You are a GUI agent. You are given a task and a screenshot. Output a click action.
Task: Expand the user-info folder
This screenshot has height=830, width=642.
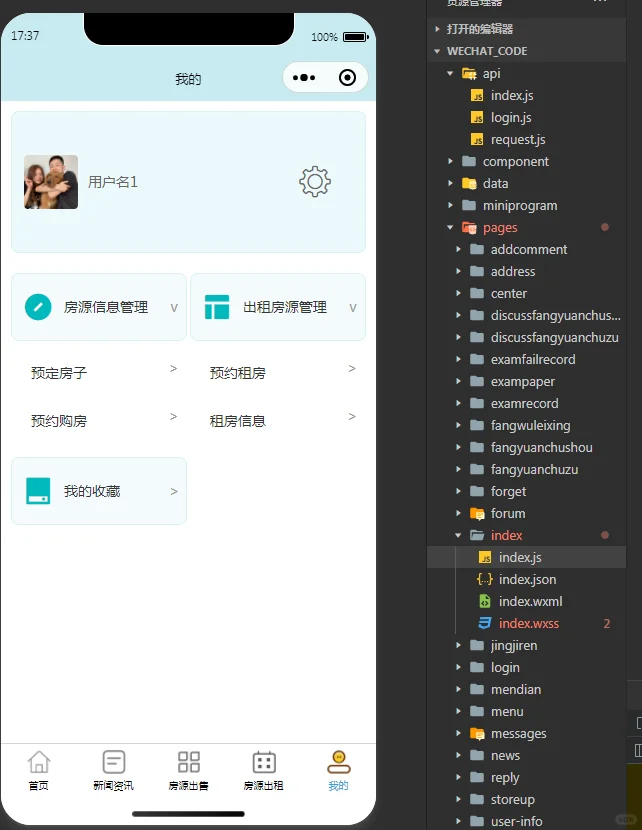pyautogui.click(x=526, y=821)
